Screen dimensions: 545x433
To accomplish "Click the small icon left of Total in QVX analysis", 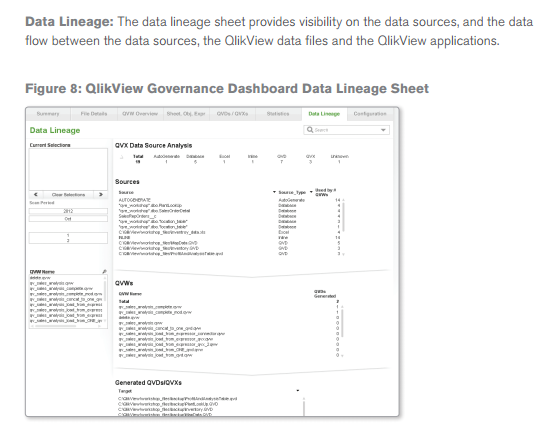I will (121, 157).
